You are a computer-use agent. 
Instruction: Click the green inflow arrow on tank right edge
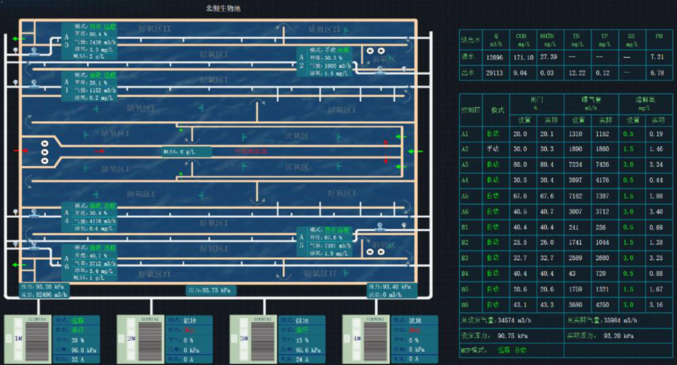point(415,152)
